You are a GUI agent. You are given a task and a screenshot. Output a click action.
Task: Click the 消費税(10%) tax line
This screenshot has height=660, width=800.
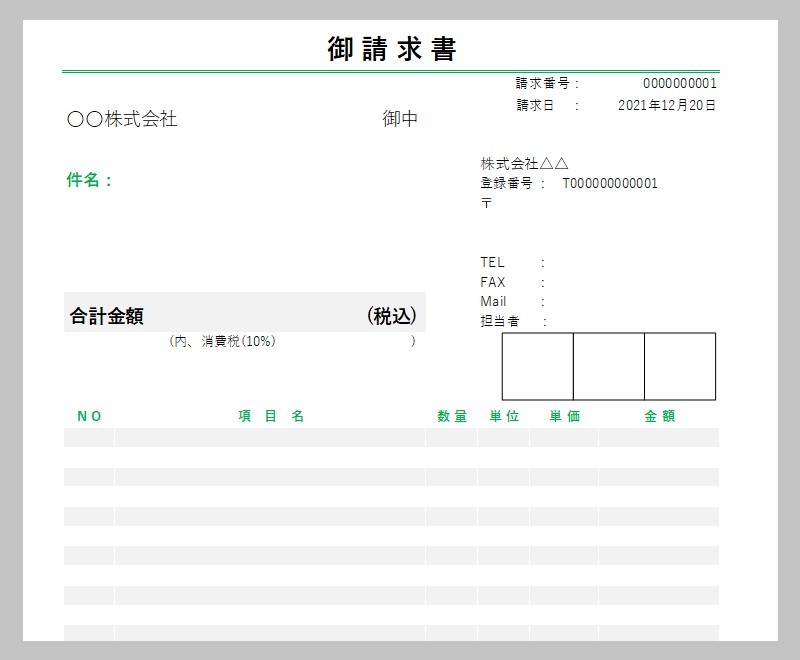click(223, 341)
